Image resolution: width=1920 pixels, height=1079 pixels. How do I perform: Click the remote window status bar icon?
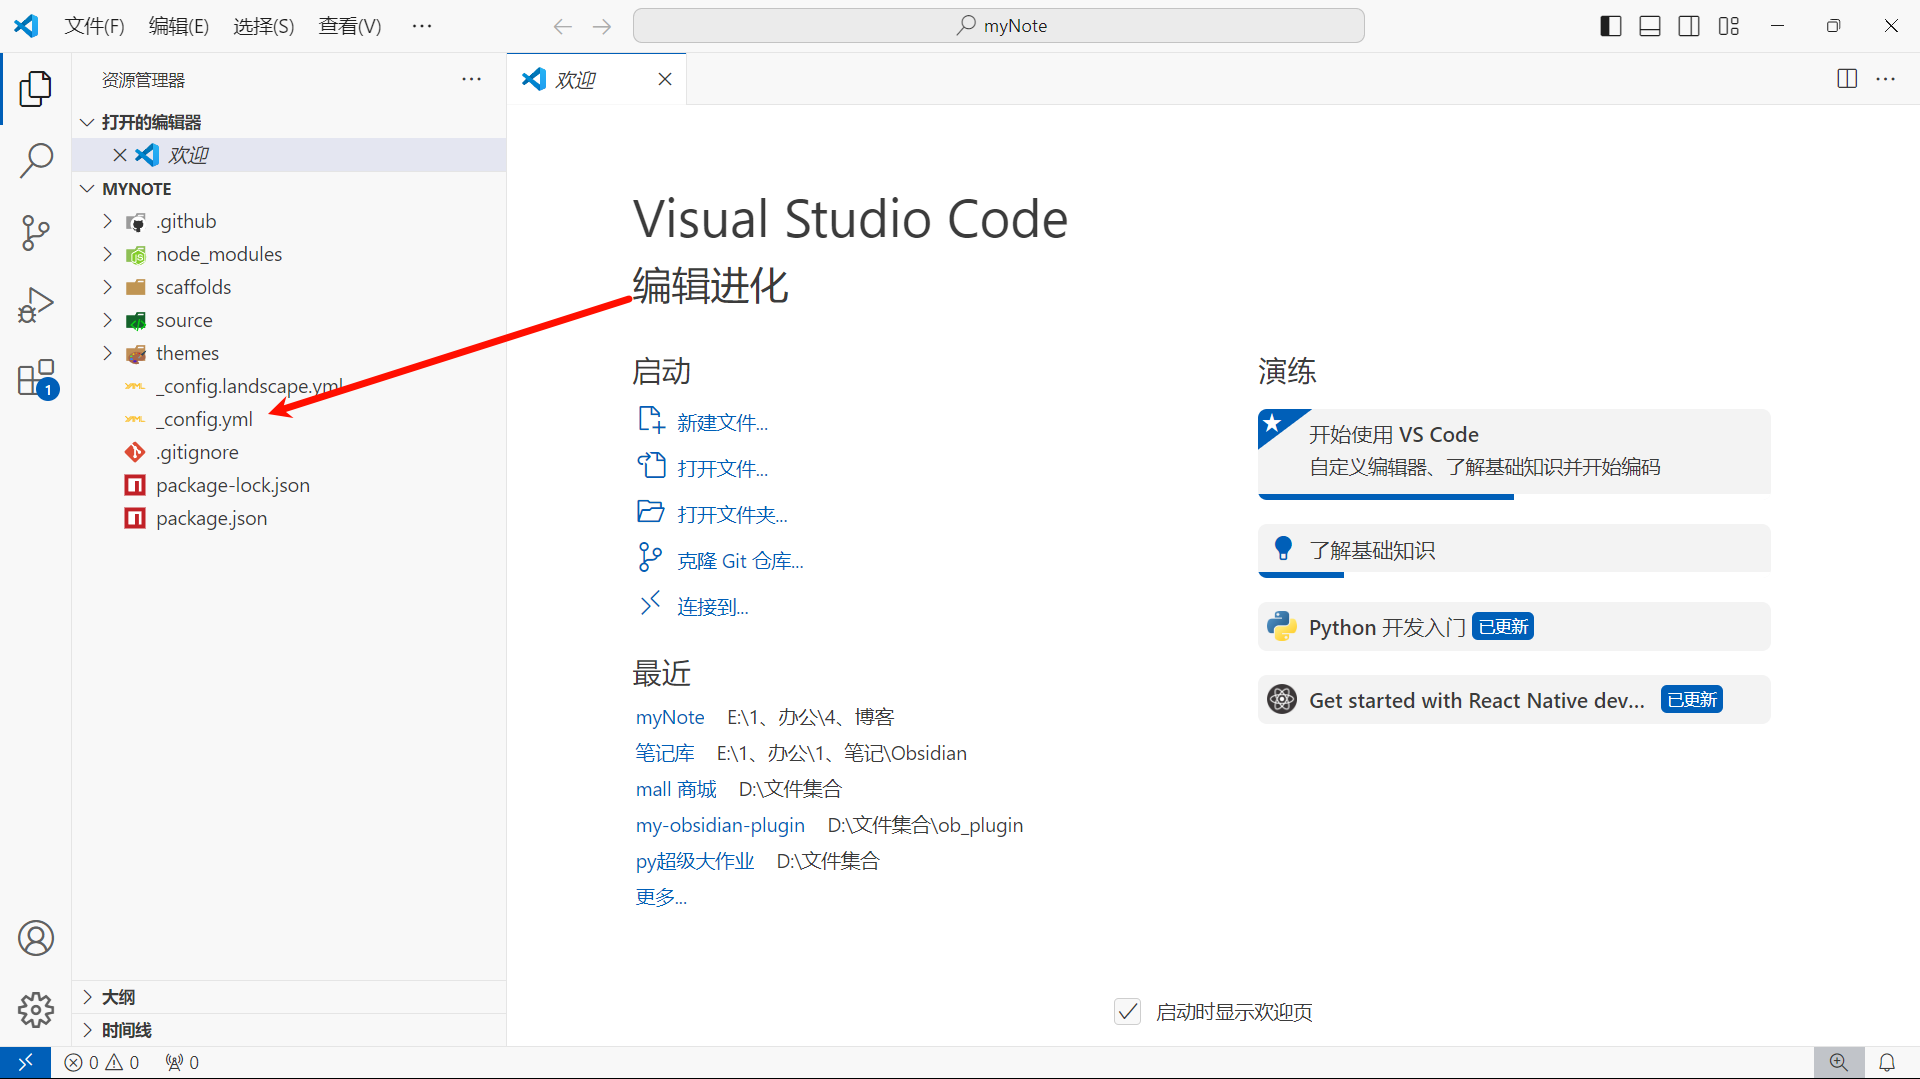pos(25,1062)
